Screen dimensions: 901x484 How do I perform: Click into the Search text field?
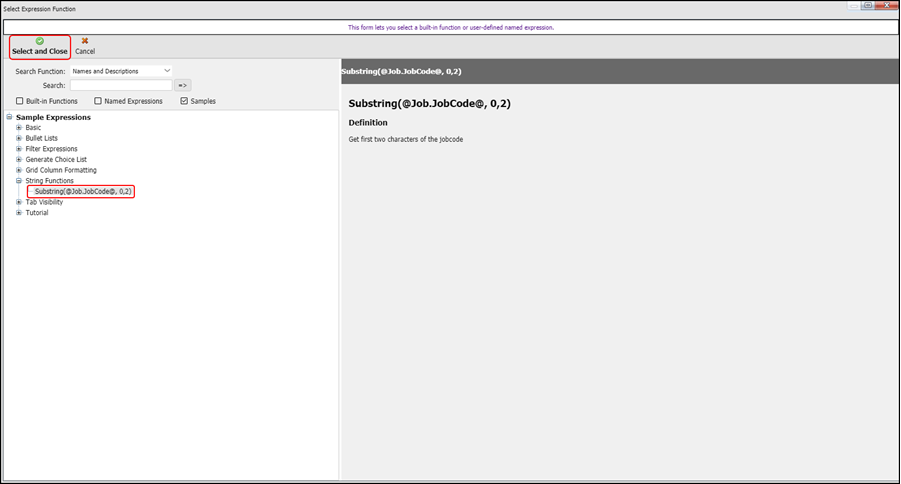click(121, 86)
